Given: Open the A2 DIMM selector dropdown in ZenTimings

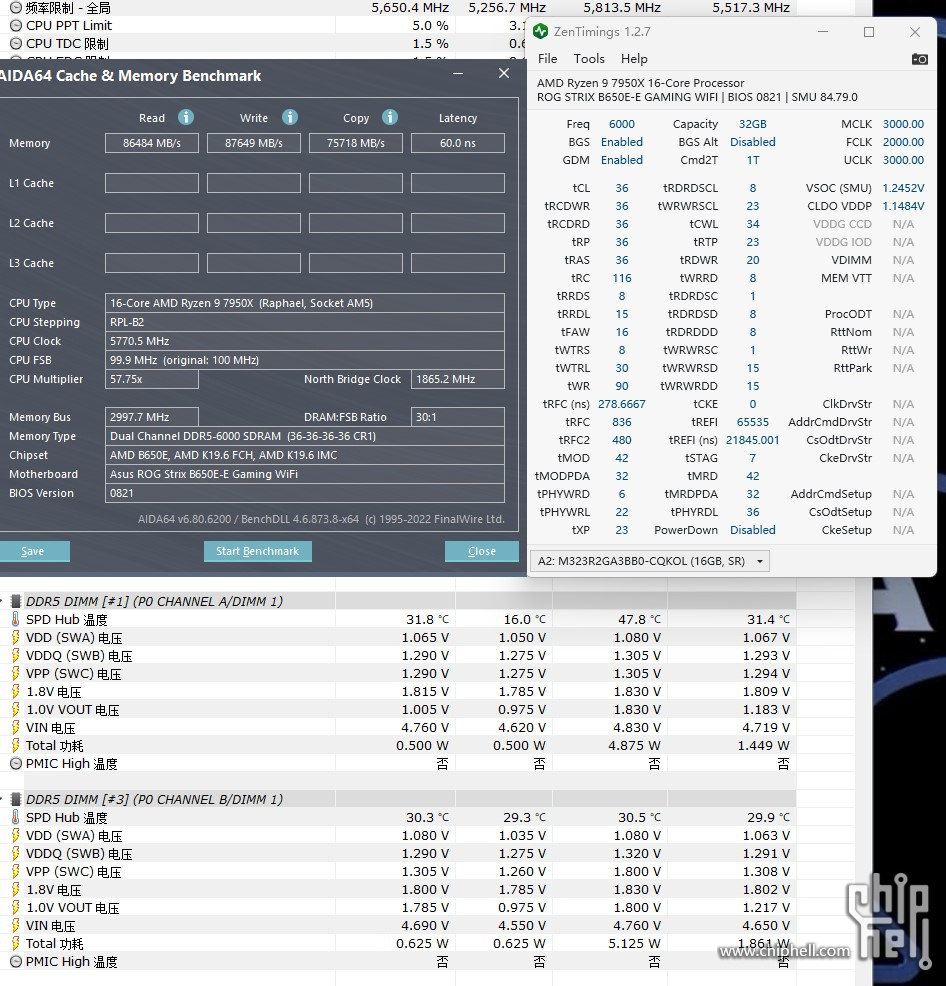Looking at the screenshot, I should pyautogui.click(x=650, y=561).
